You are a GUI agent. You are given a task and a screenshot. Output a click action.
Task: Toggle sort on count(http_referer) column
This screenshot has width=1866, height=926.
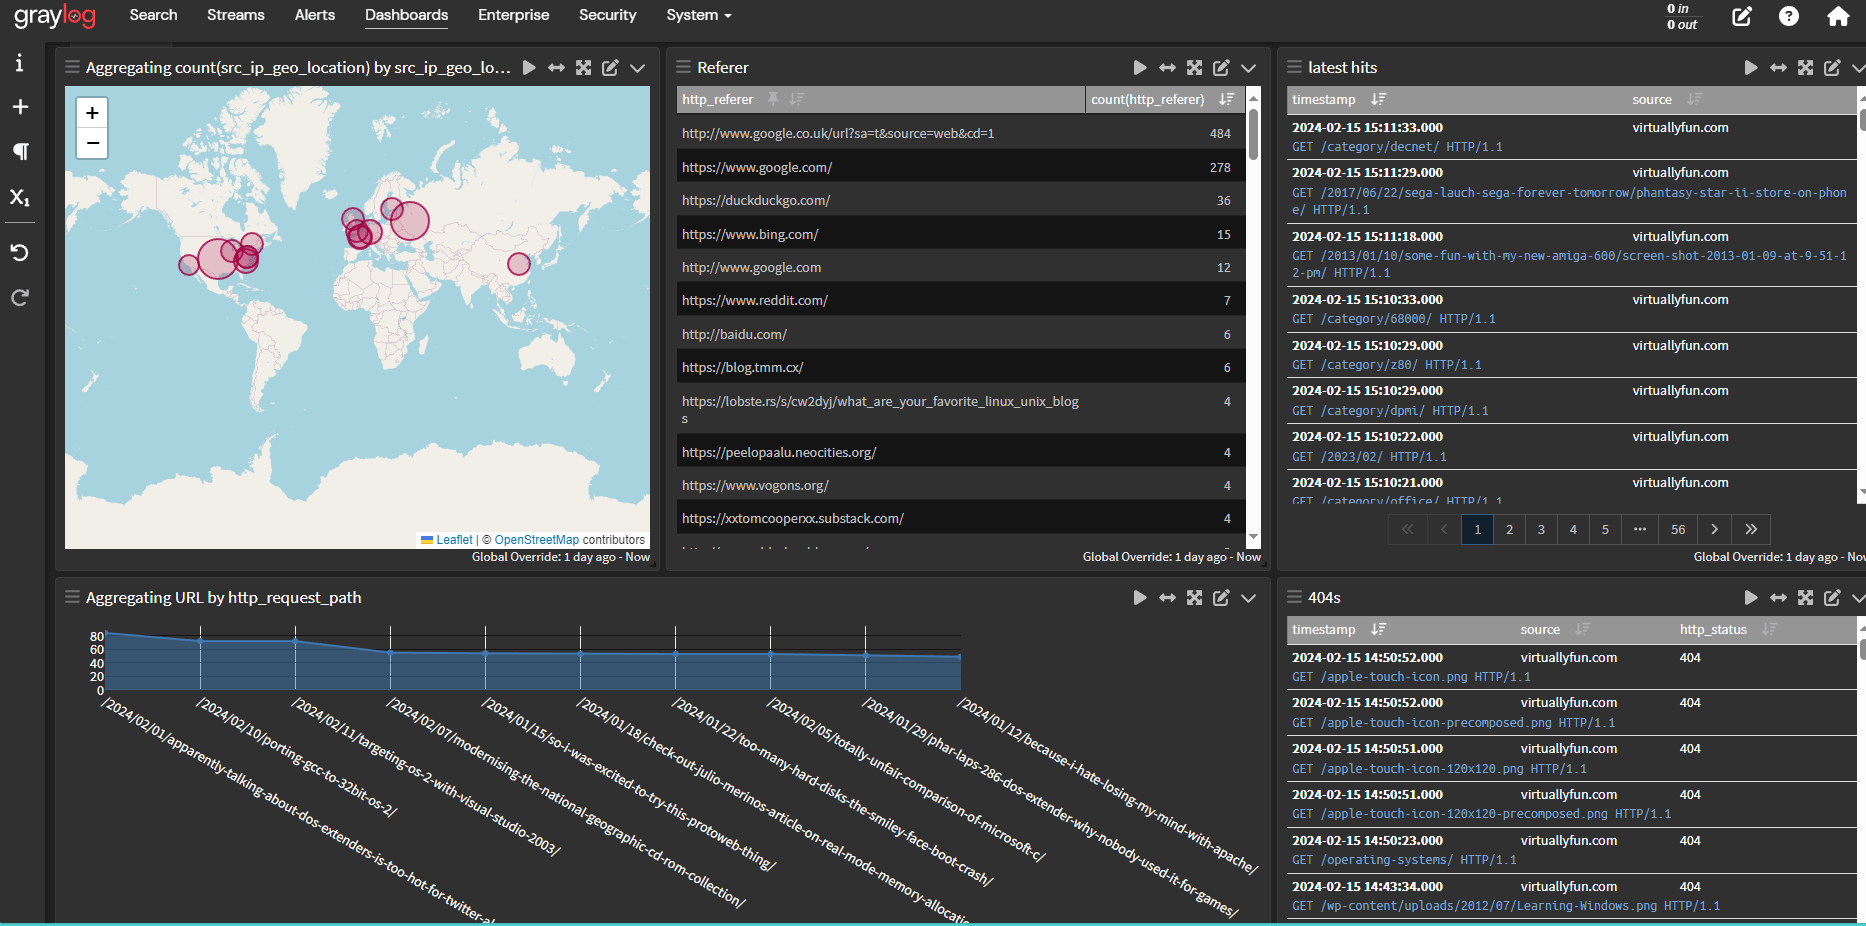[x=1226, y=99]
